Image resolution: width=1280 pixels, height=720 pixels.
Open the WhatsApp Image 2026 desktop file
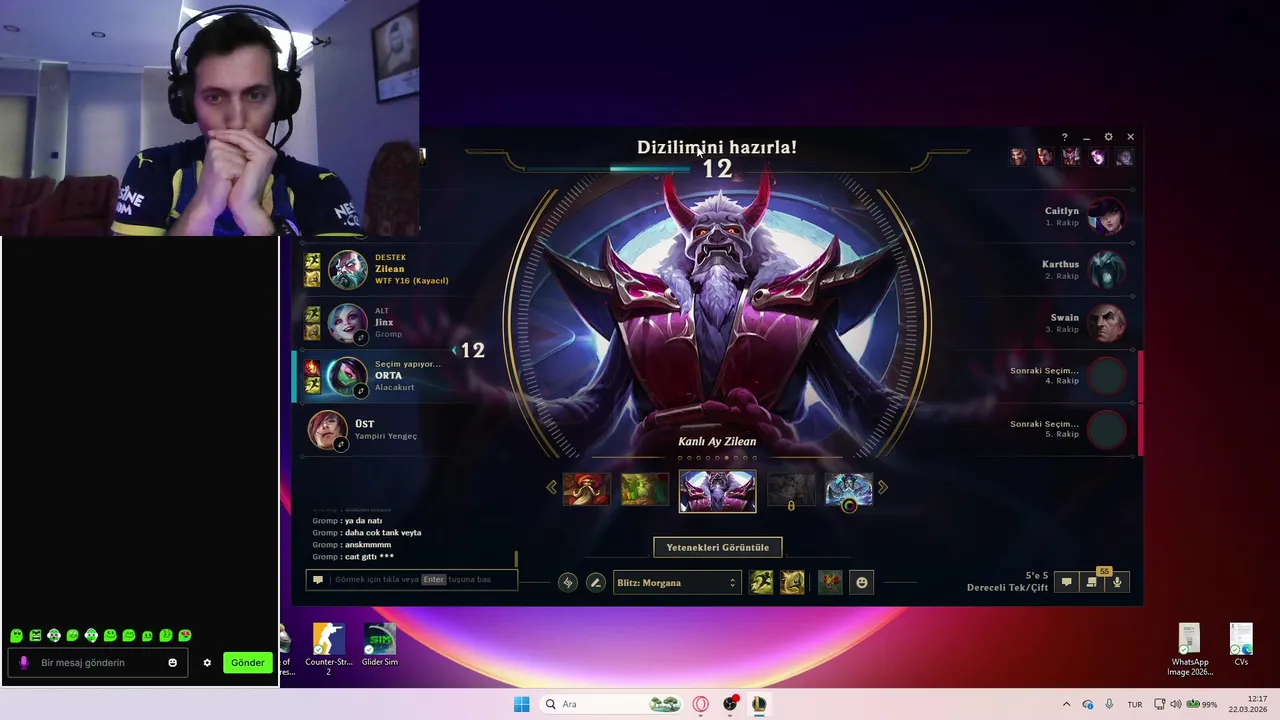(1190, 650)
